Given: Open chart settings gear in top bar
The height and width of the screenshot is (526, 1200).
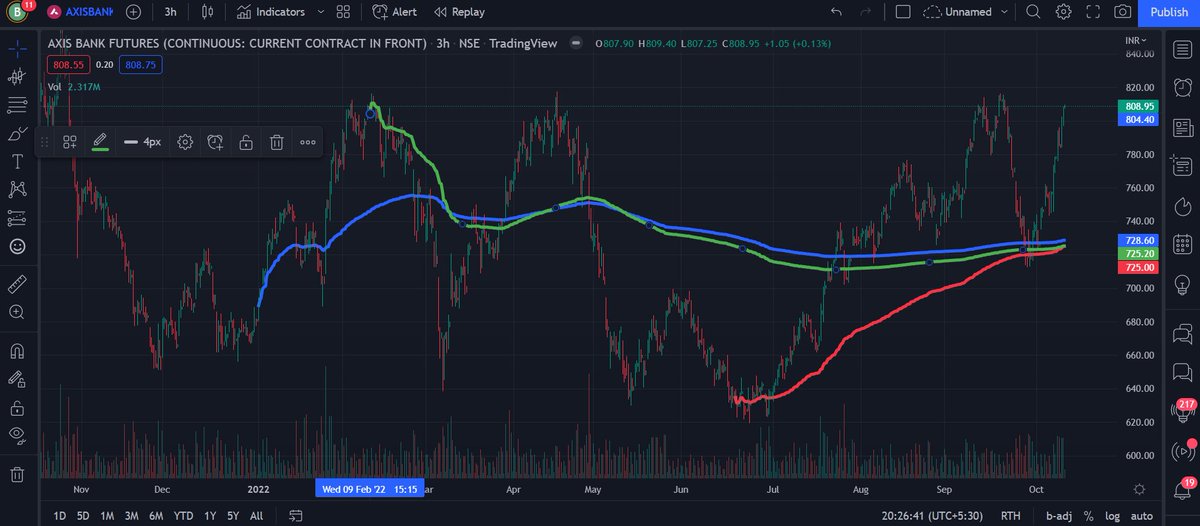Looking at the screenshot, I should point(1064,12).
